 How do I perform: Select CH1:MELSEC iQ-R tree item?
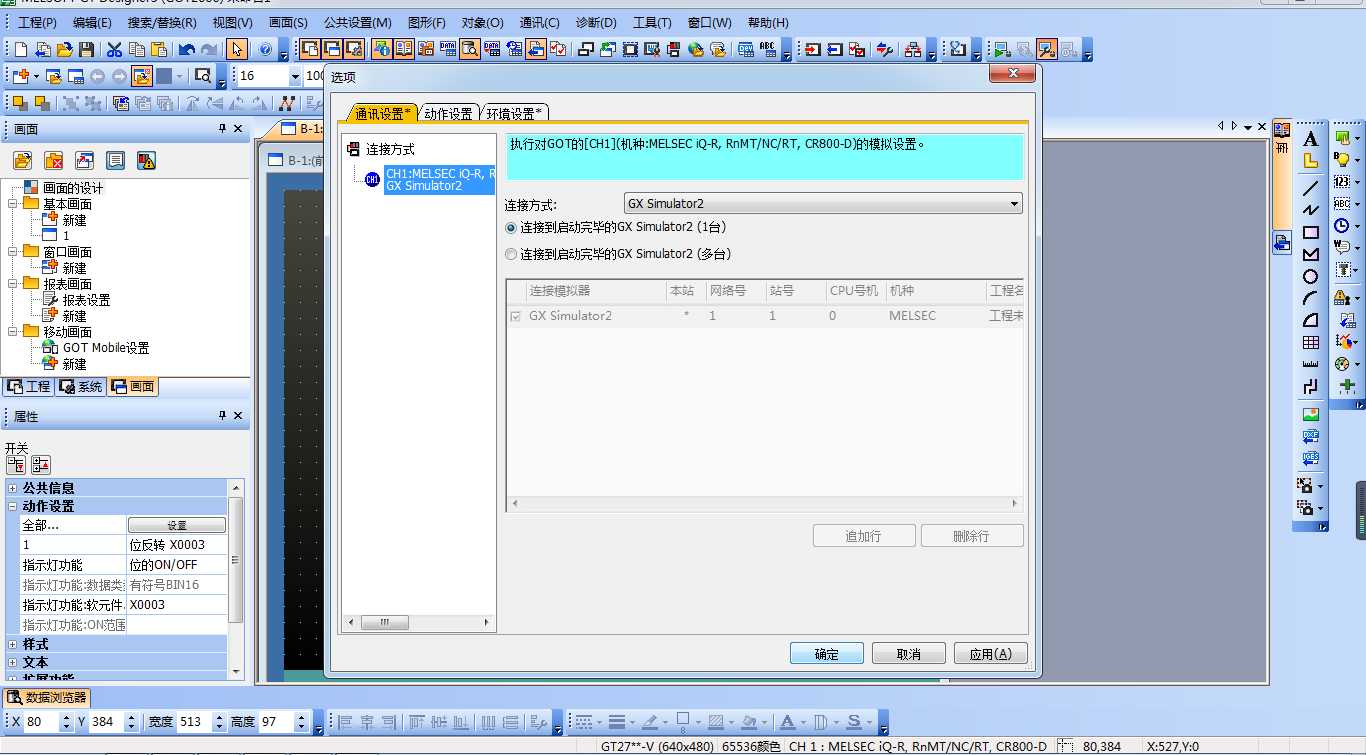coord(439,179)
